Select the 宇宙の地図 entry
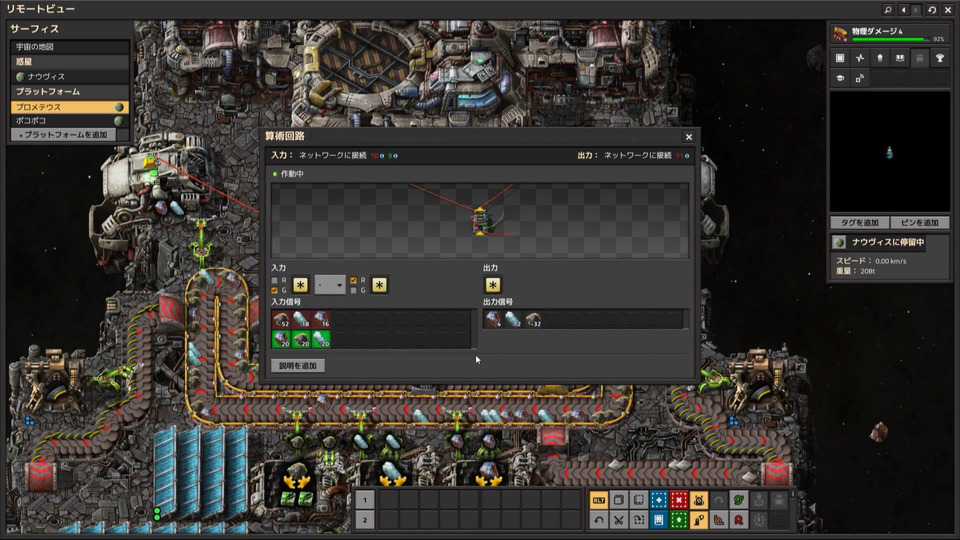The height and width of the screenshot is (540, 960). click(69, 47)
